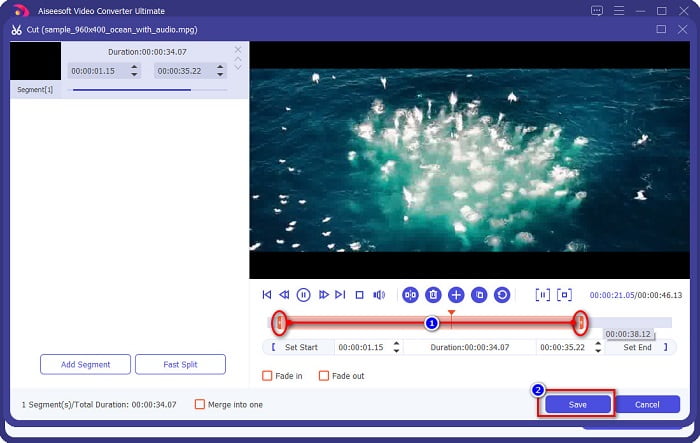Click the Delete segment trash icon
The height and width of the screenshot is (443, 700).
[433, 295]
